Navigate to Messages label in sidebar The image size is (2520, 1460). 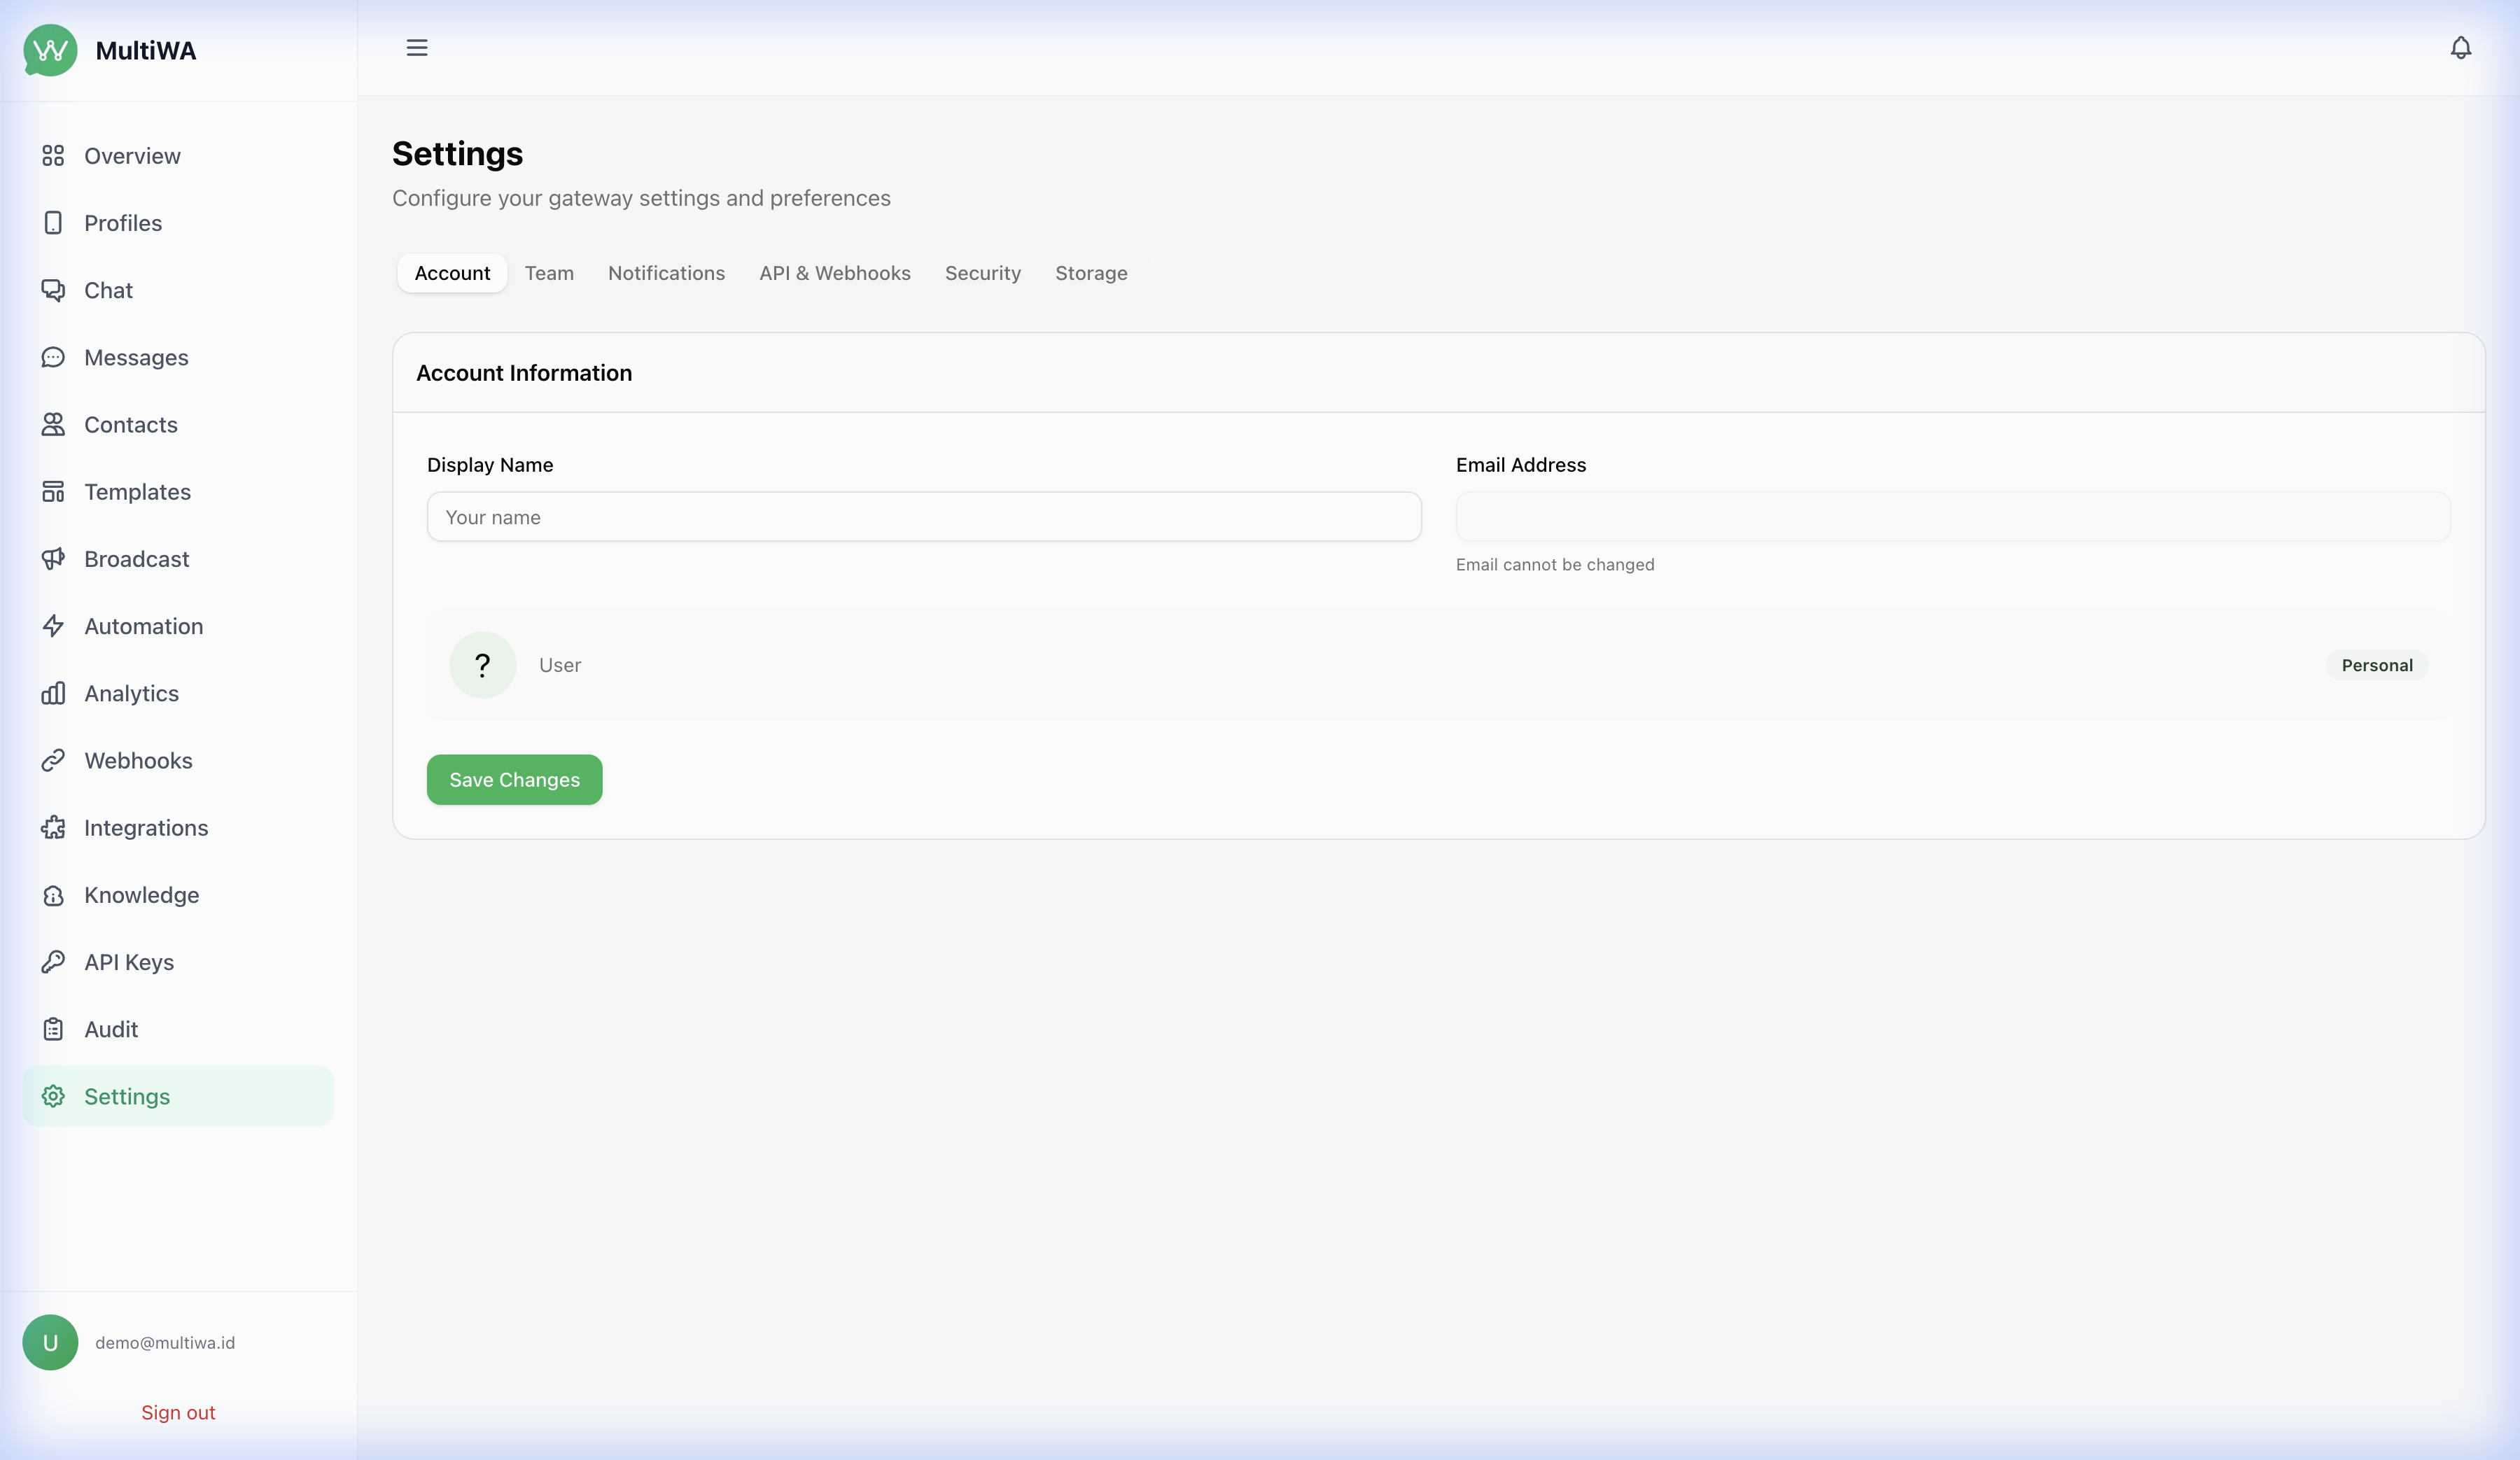coord(136,357)
